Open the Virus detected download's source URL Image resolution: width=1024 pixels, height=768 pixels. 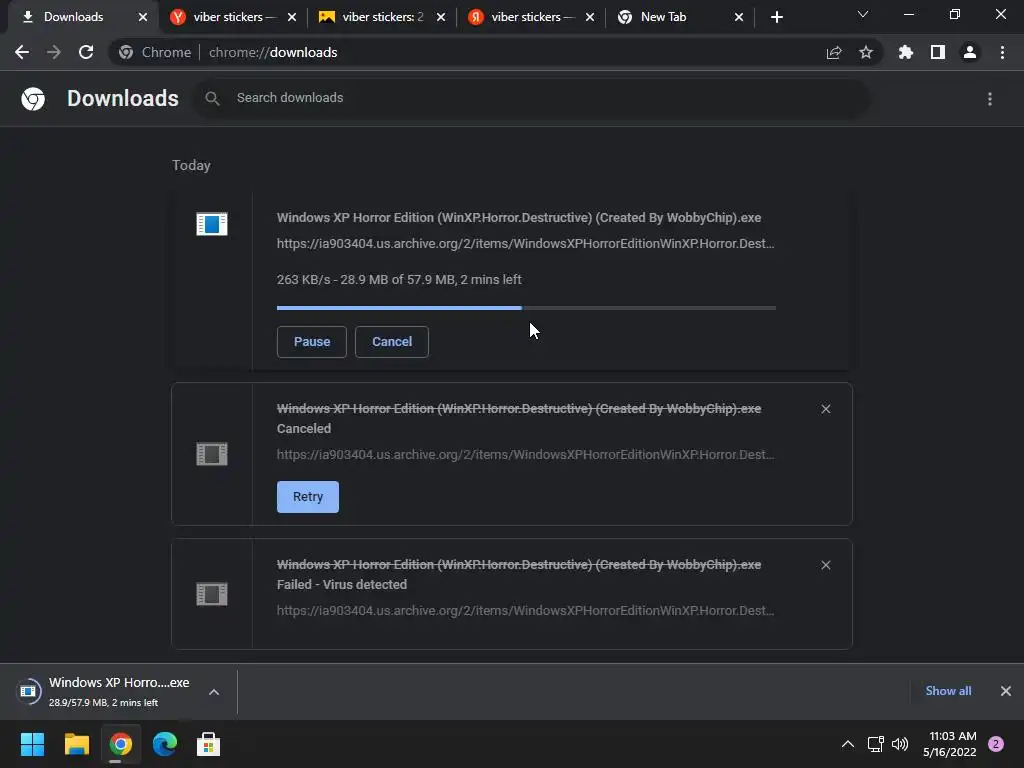click(525, 611)
